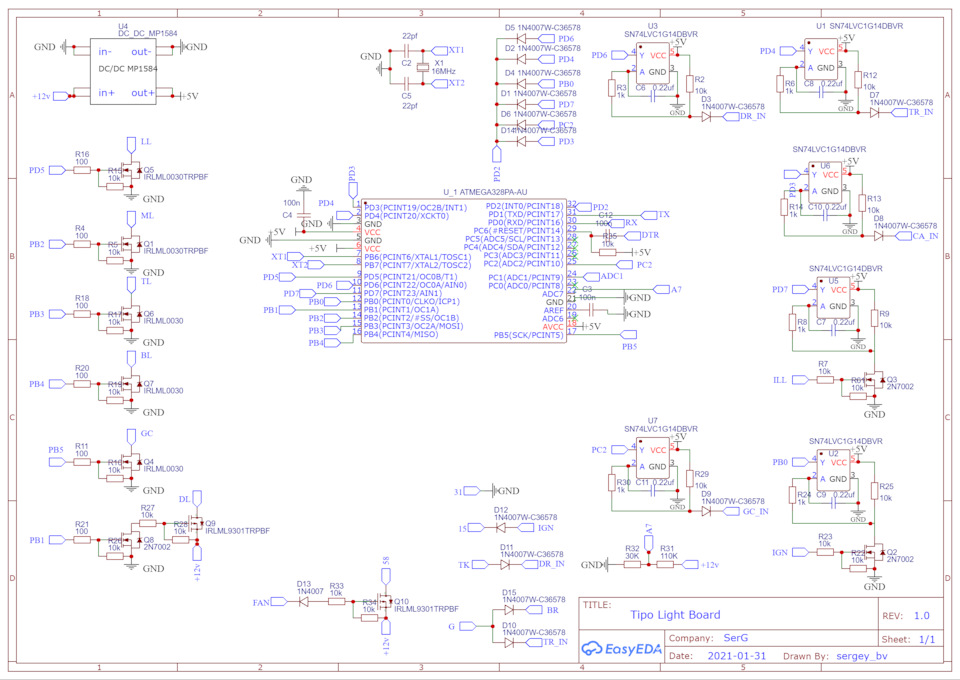Click the 58 net port above Q10
Screen dimensions: 960x680
[x=386, y=576]
